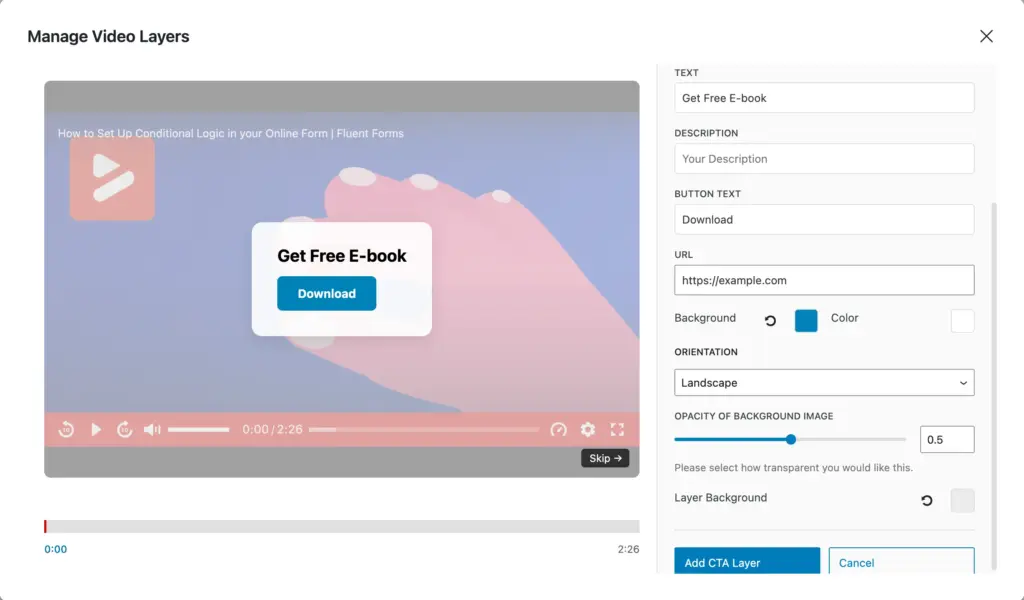The height and width of the screenshot is (600, 1024).
Task: Open the Orientation dropdown
Action: click(x=824, y=382)
